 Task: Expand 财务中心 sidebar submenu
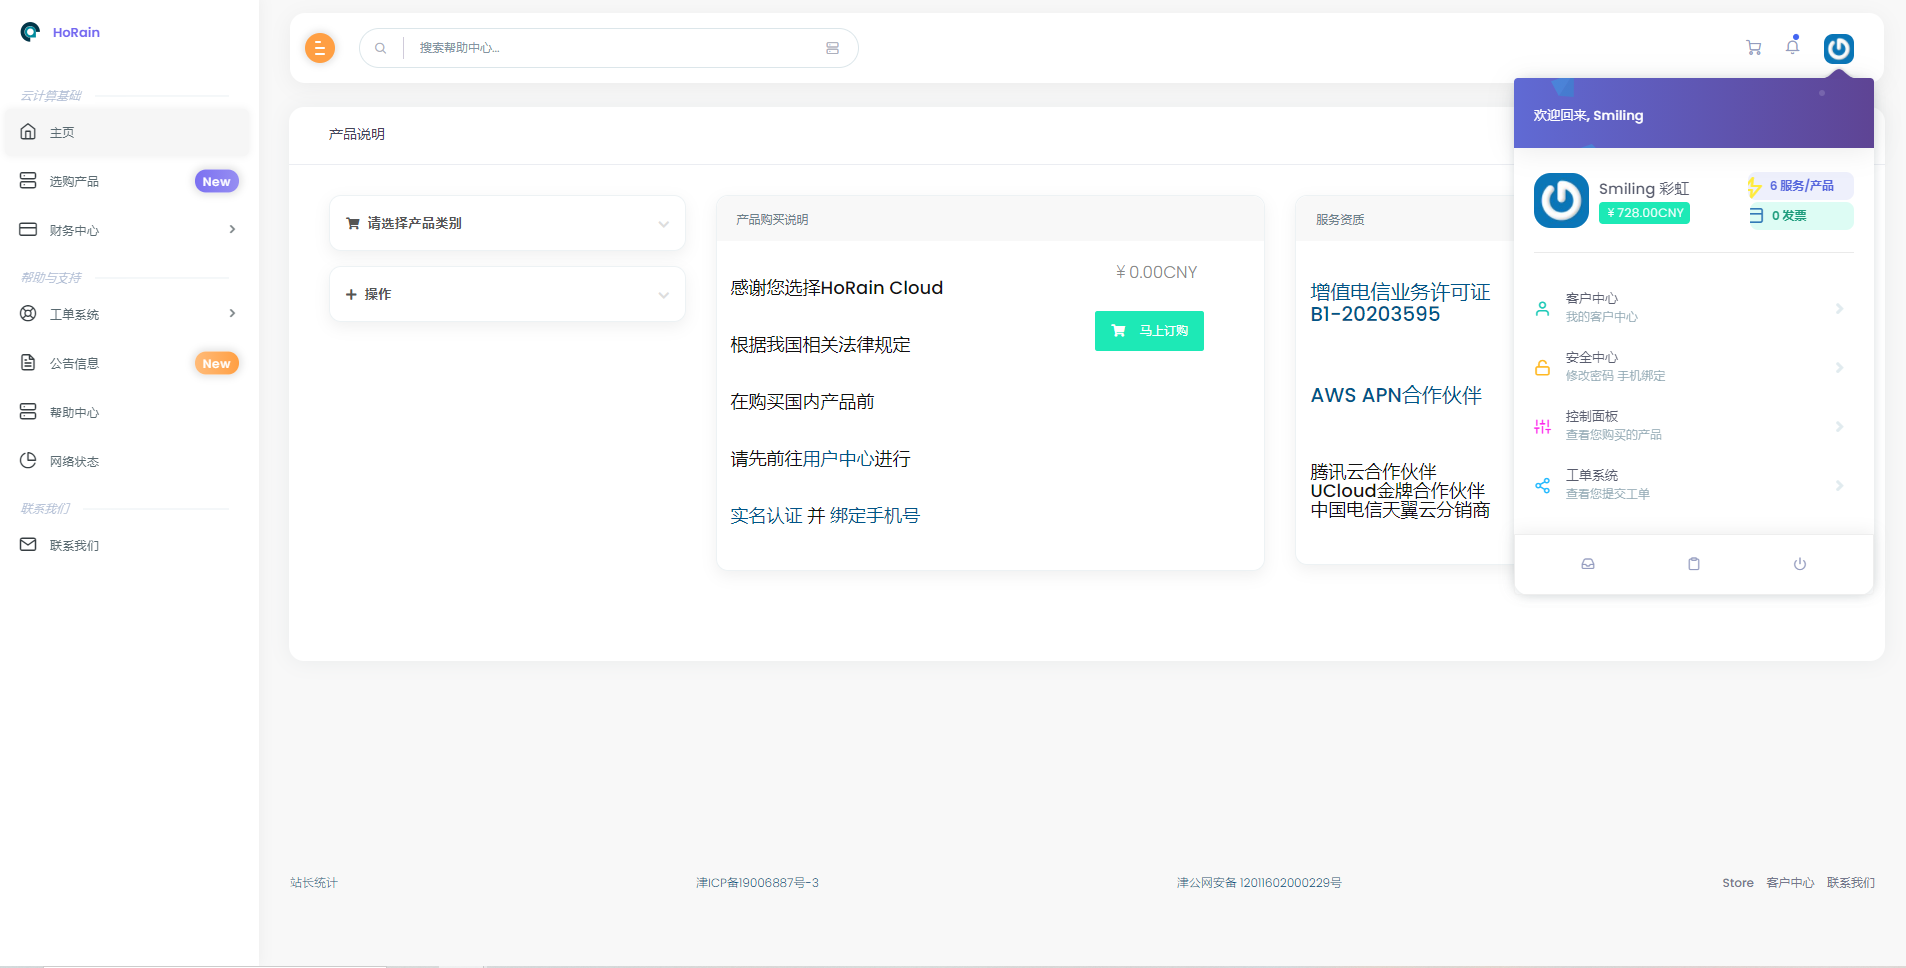(x=126, y=230)
